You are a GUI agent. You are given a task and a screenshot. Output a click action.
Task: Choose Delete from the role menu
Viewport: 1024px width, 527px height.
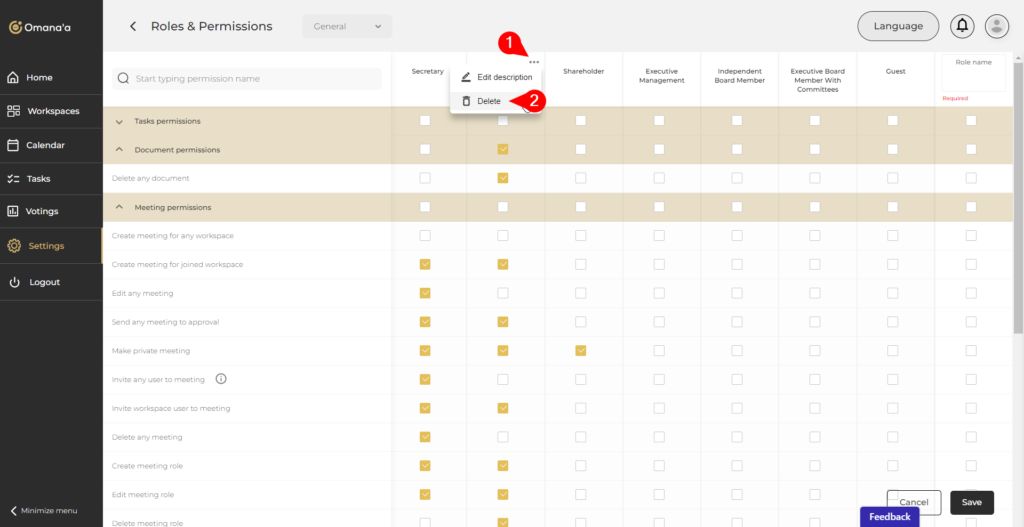coord(488,101)
